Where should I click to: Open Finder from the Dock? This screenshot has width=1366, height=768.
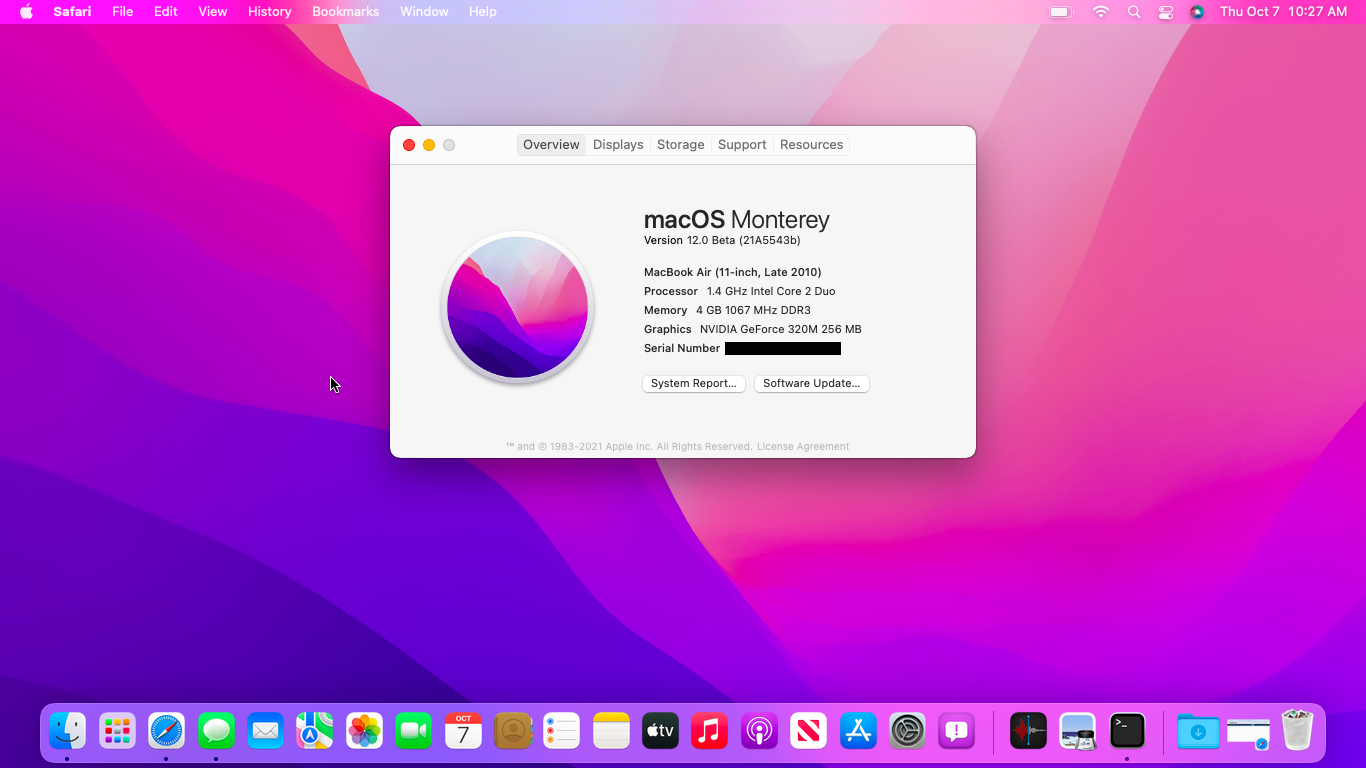click(68, 731)
